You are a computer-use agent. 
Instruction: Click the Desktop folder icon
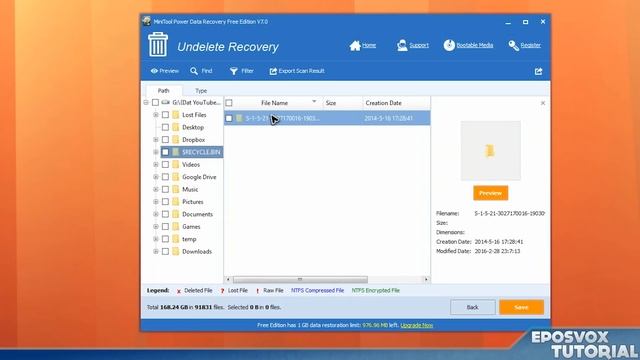[176, 127]
